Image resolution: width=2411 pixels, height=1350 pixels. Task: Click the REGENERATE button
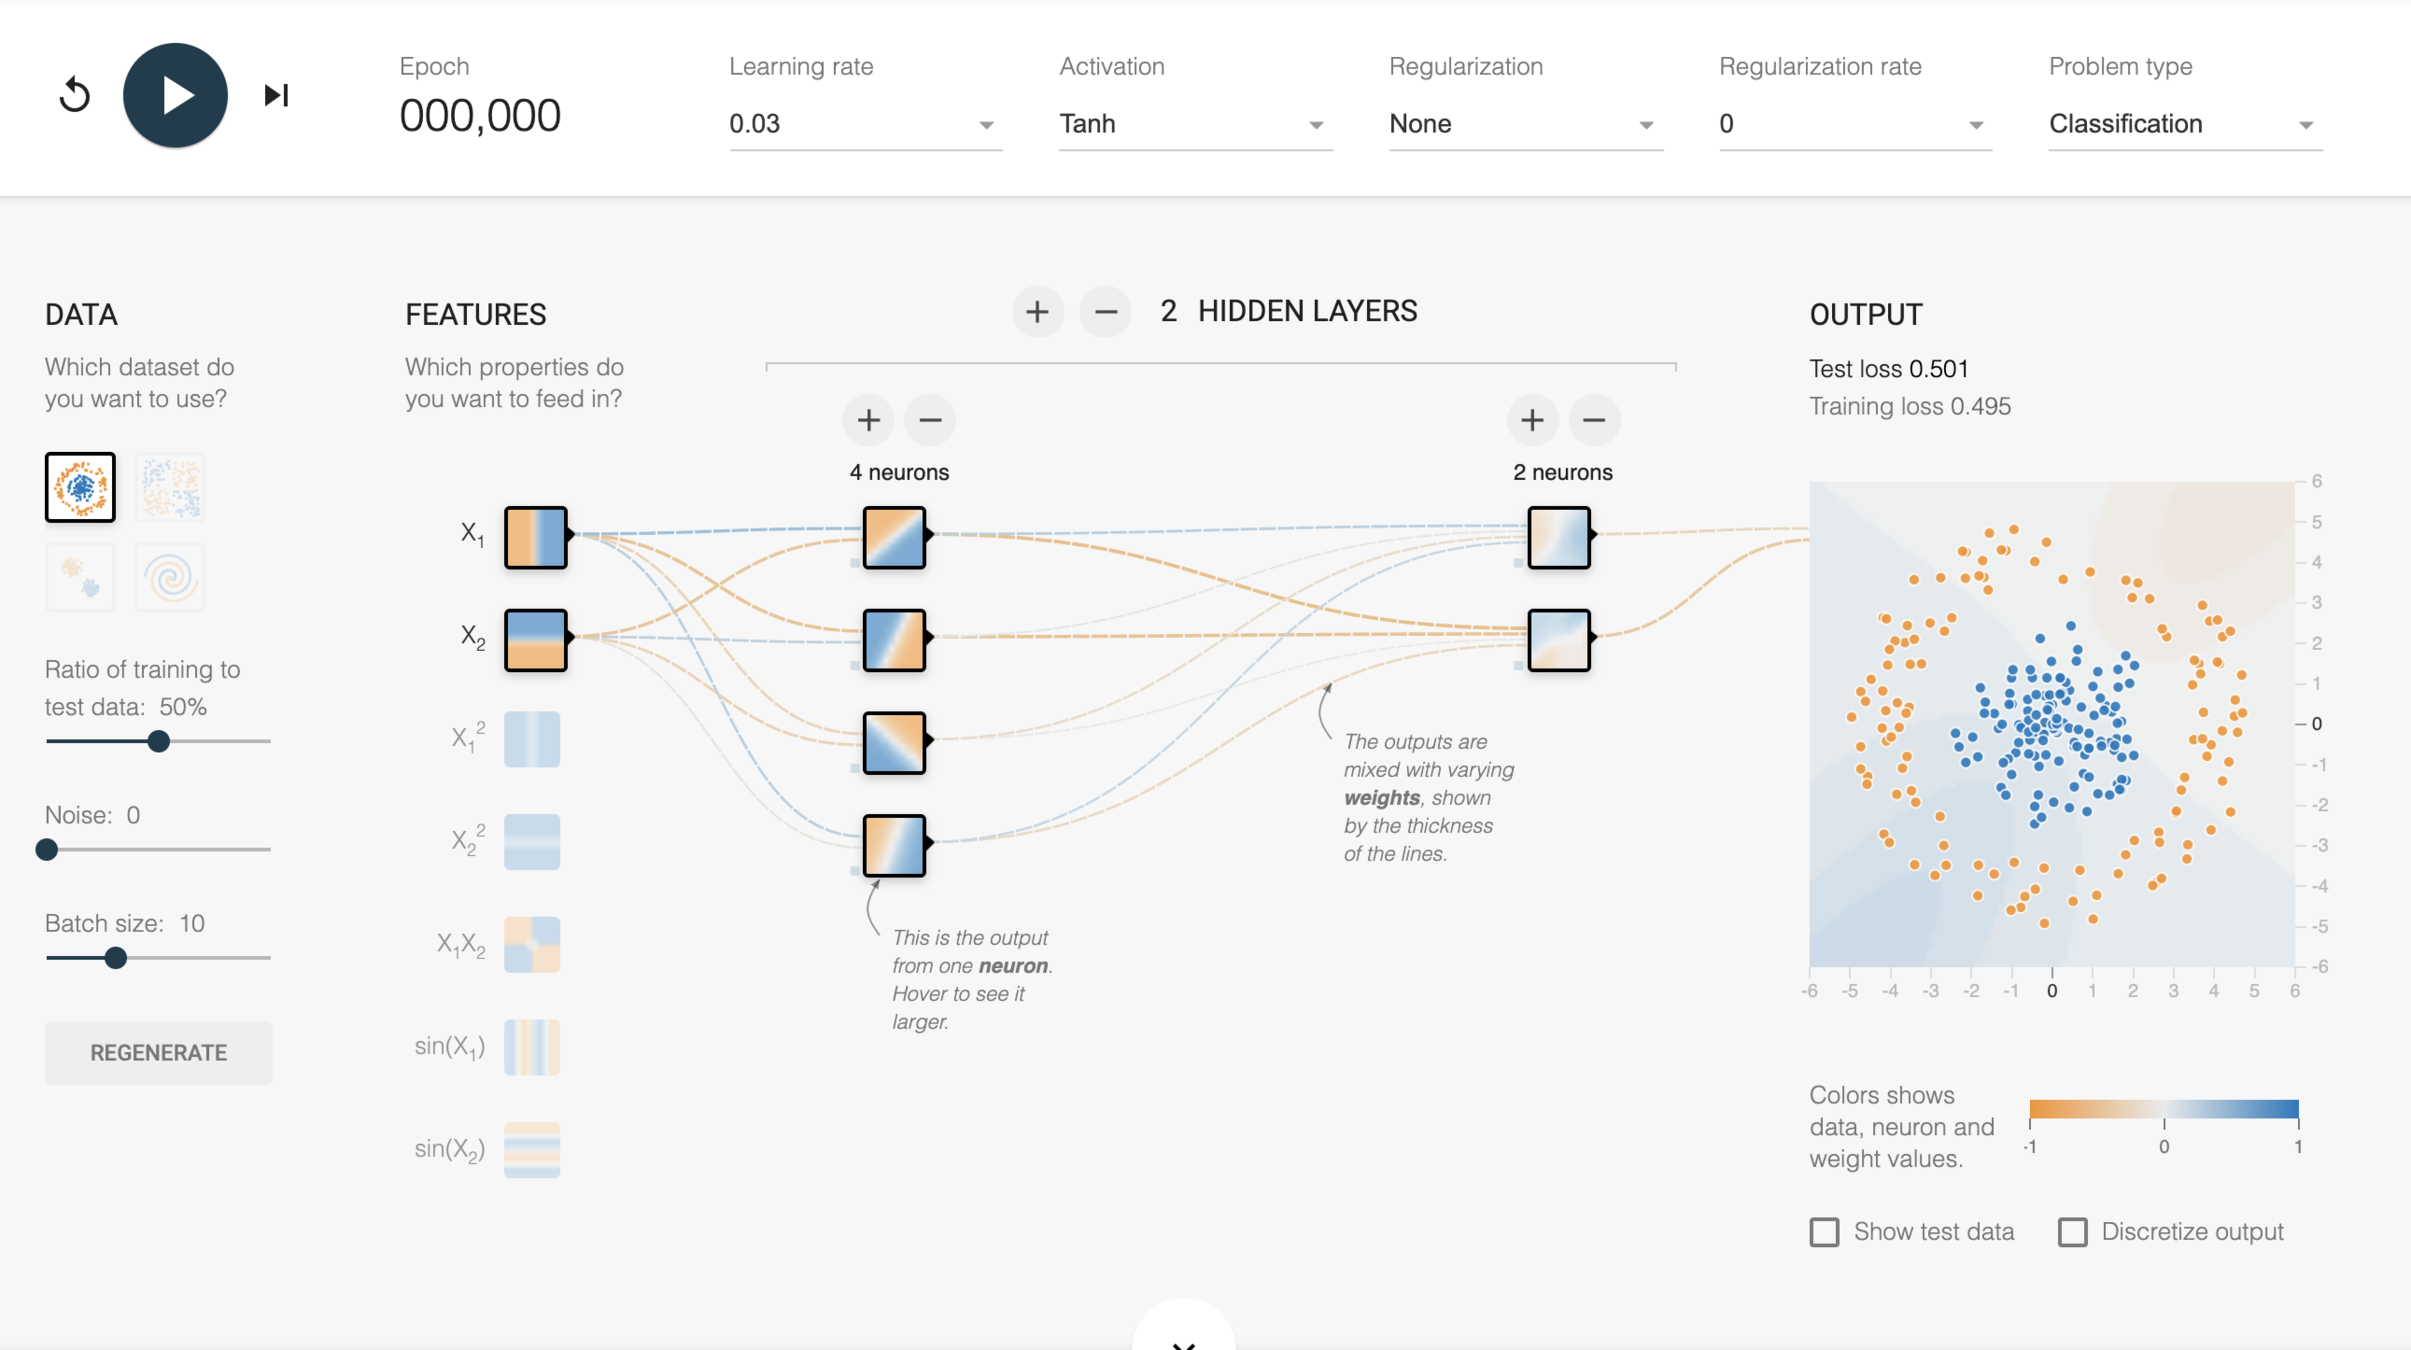[158, 1053]
